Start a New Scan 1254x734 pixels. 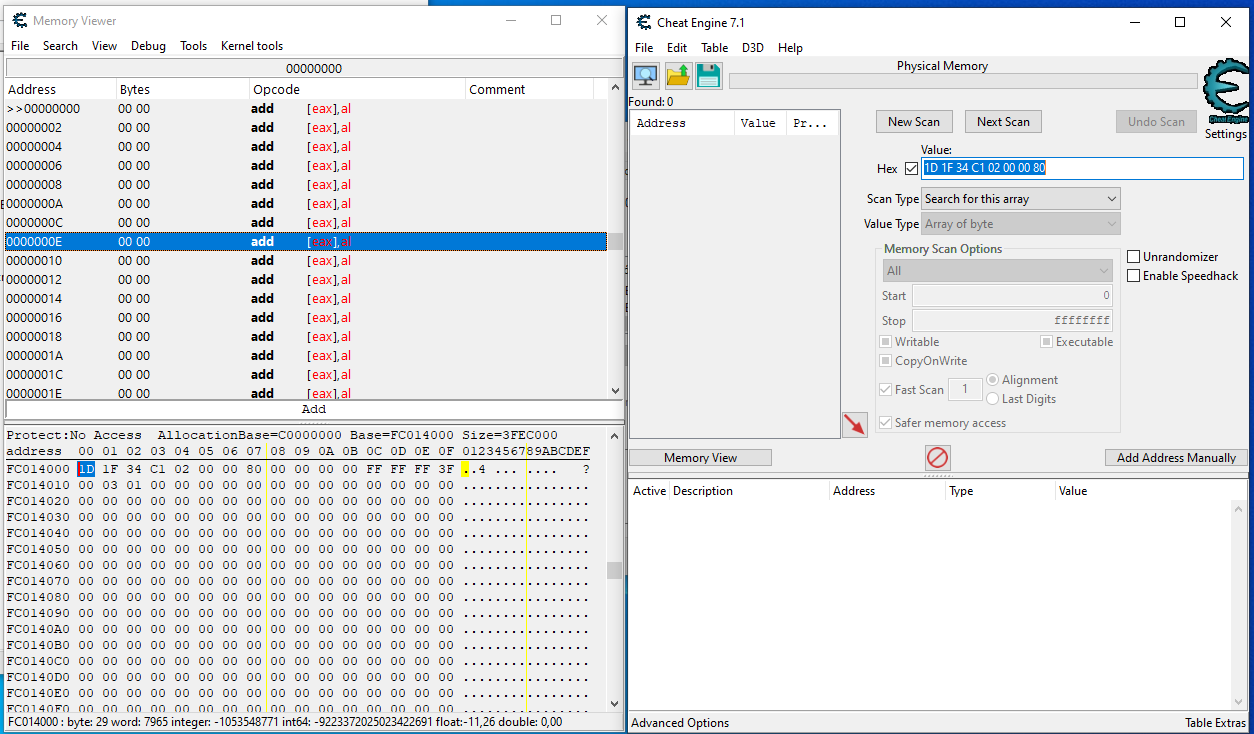point(913,121)
